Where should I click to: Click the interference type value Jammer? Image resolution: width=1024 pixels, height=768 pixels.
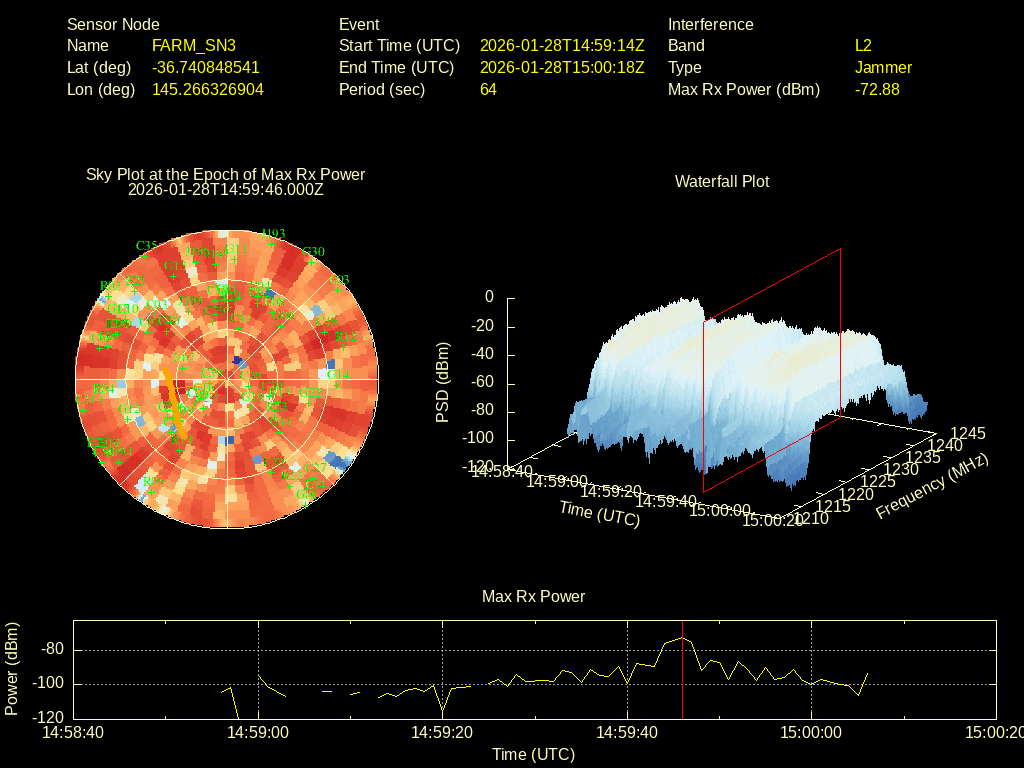pos(883,67)
